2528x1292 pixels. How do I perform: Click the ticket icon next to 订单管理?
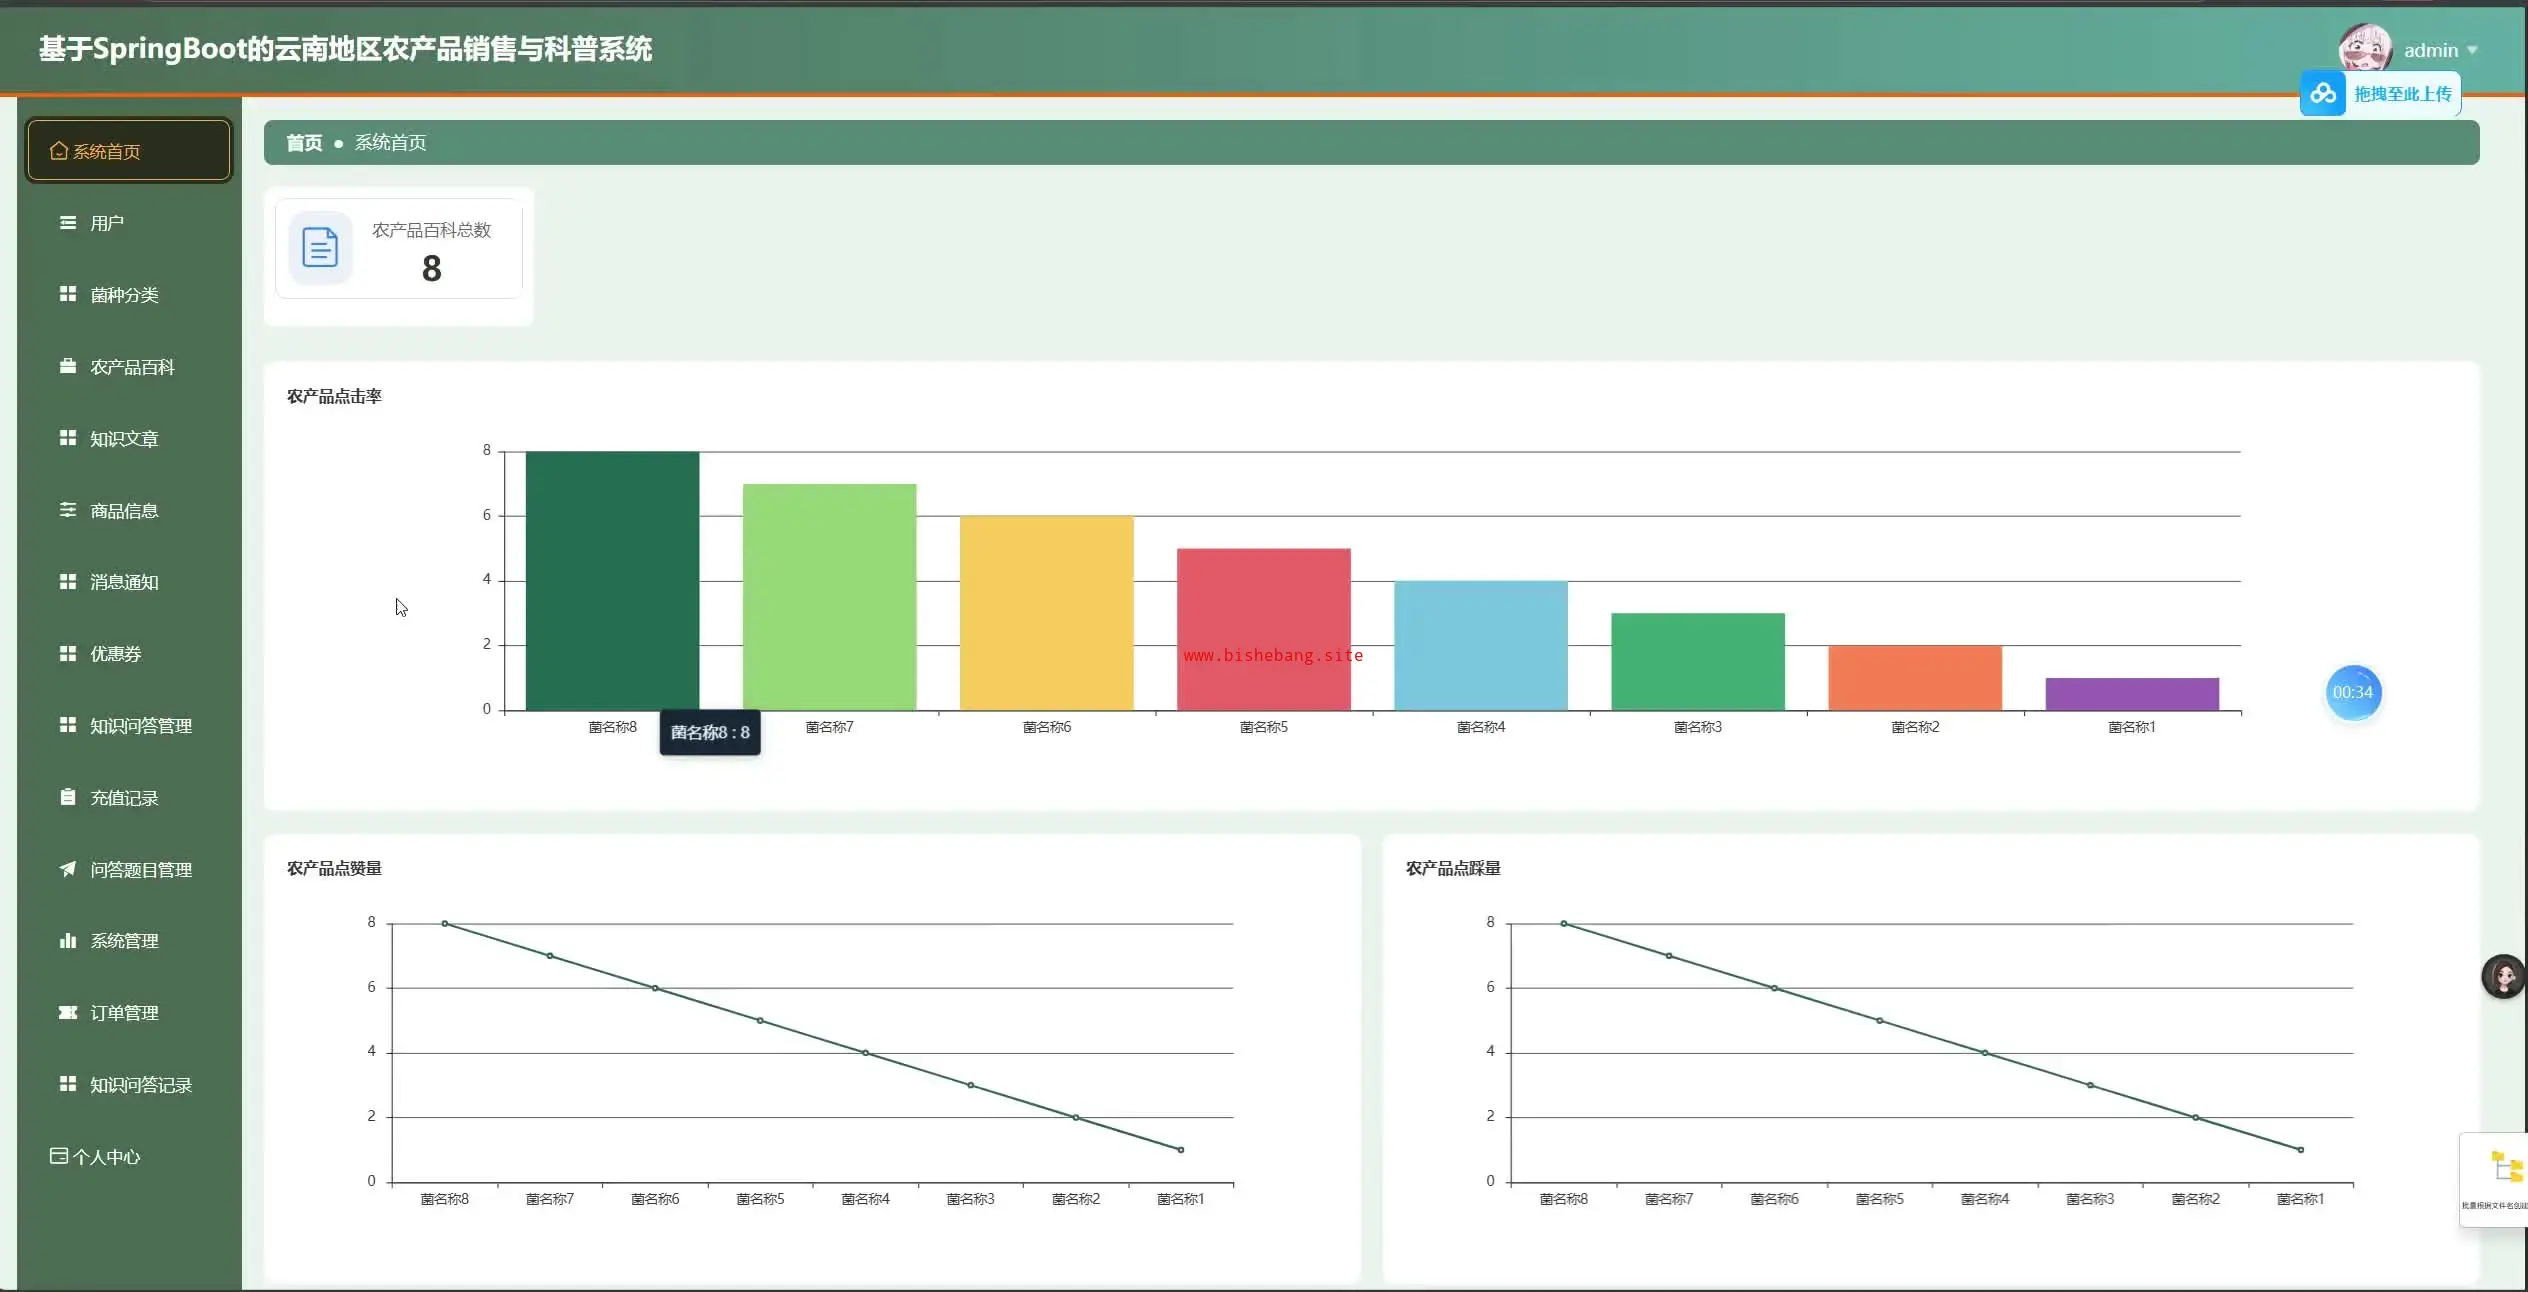click(68, 1012)
